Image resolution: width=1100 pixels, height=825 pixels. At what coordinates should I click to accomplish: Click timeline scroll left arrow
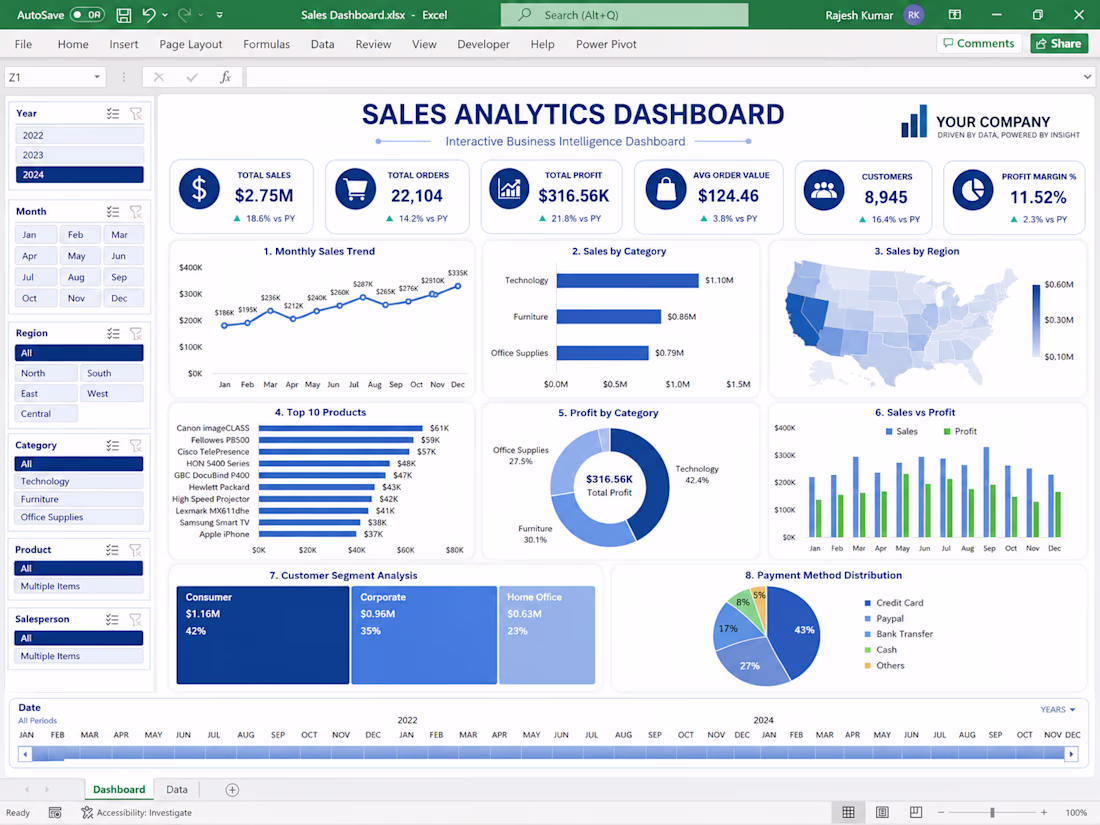click(x=25, y=754)
